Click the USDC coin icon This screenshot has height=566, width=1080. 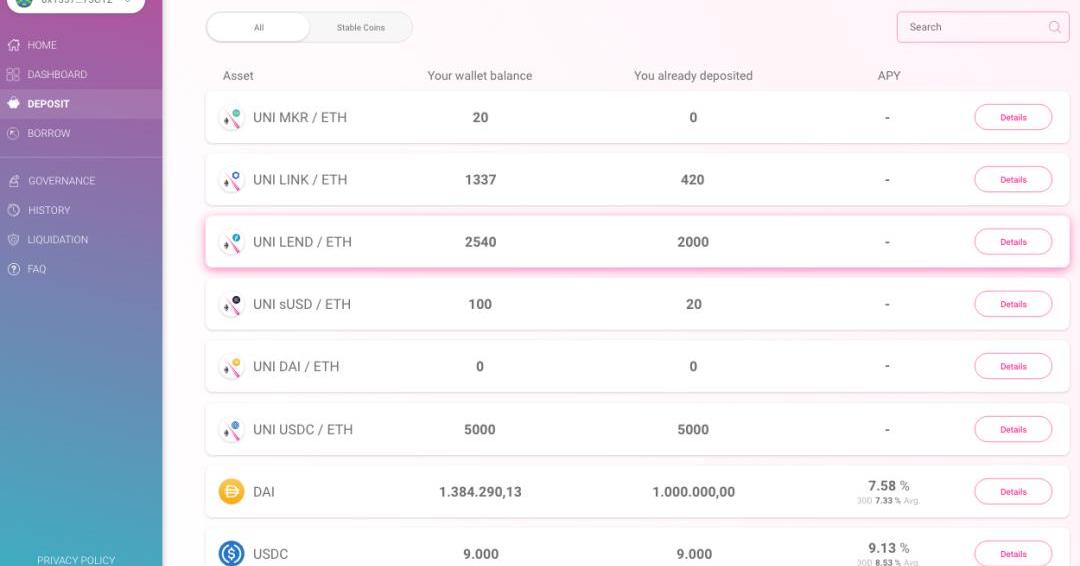click(231, 553)
